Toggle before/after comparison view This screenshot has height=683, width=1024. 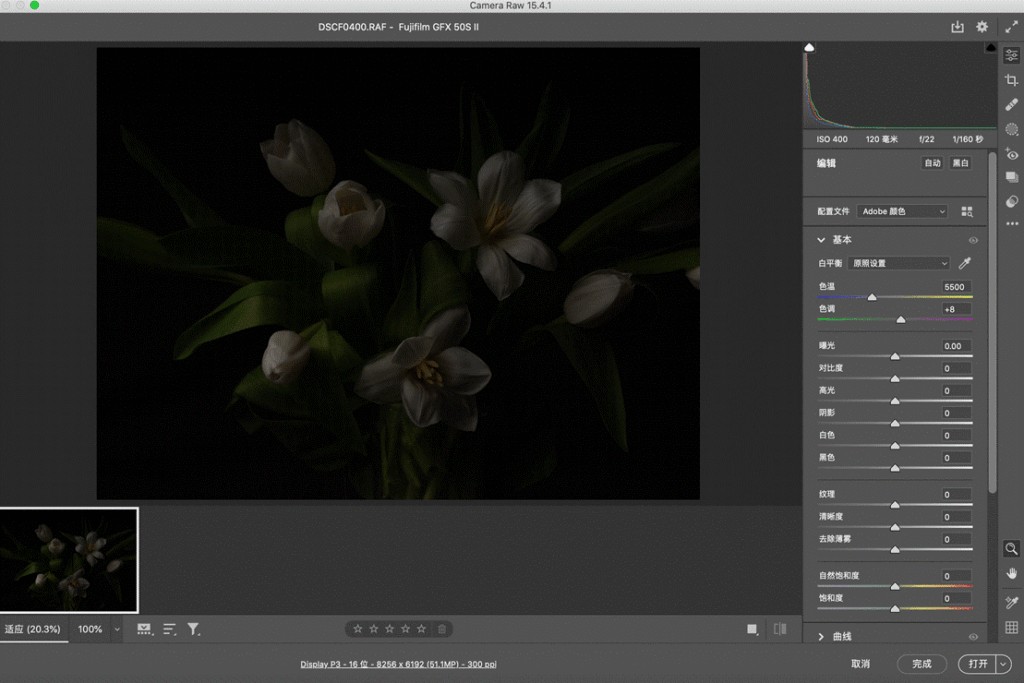click(780, 628)
